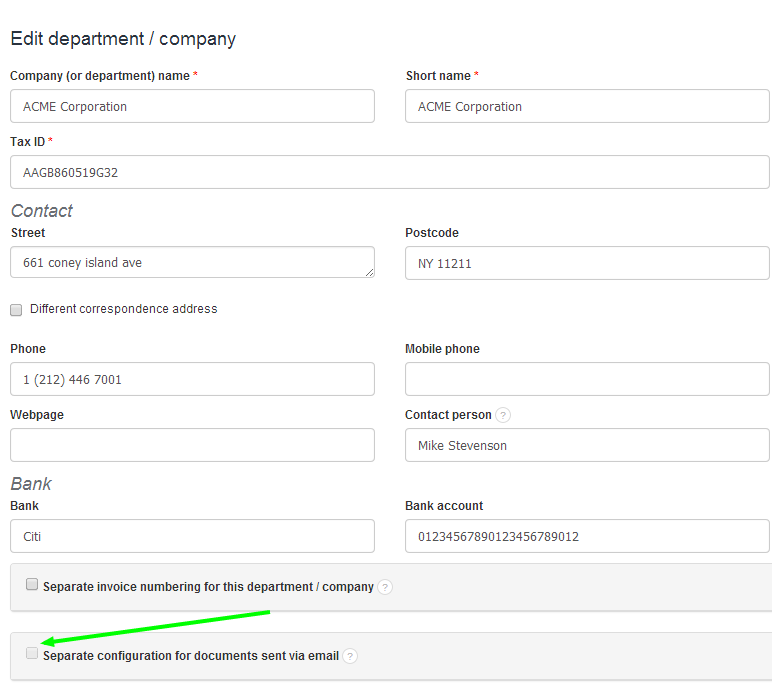Click the 'Webpage' label
Viewport: 772px width, 691px height.
pos(37,415)
